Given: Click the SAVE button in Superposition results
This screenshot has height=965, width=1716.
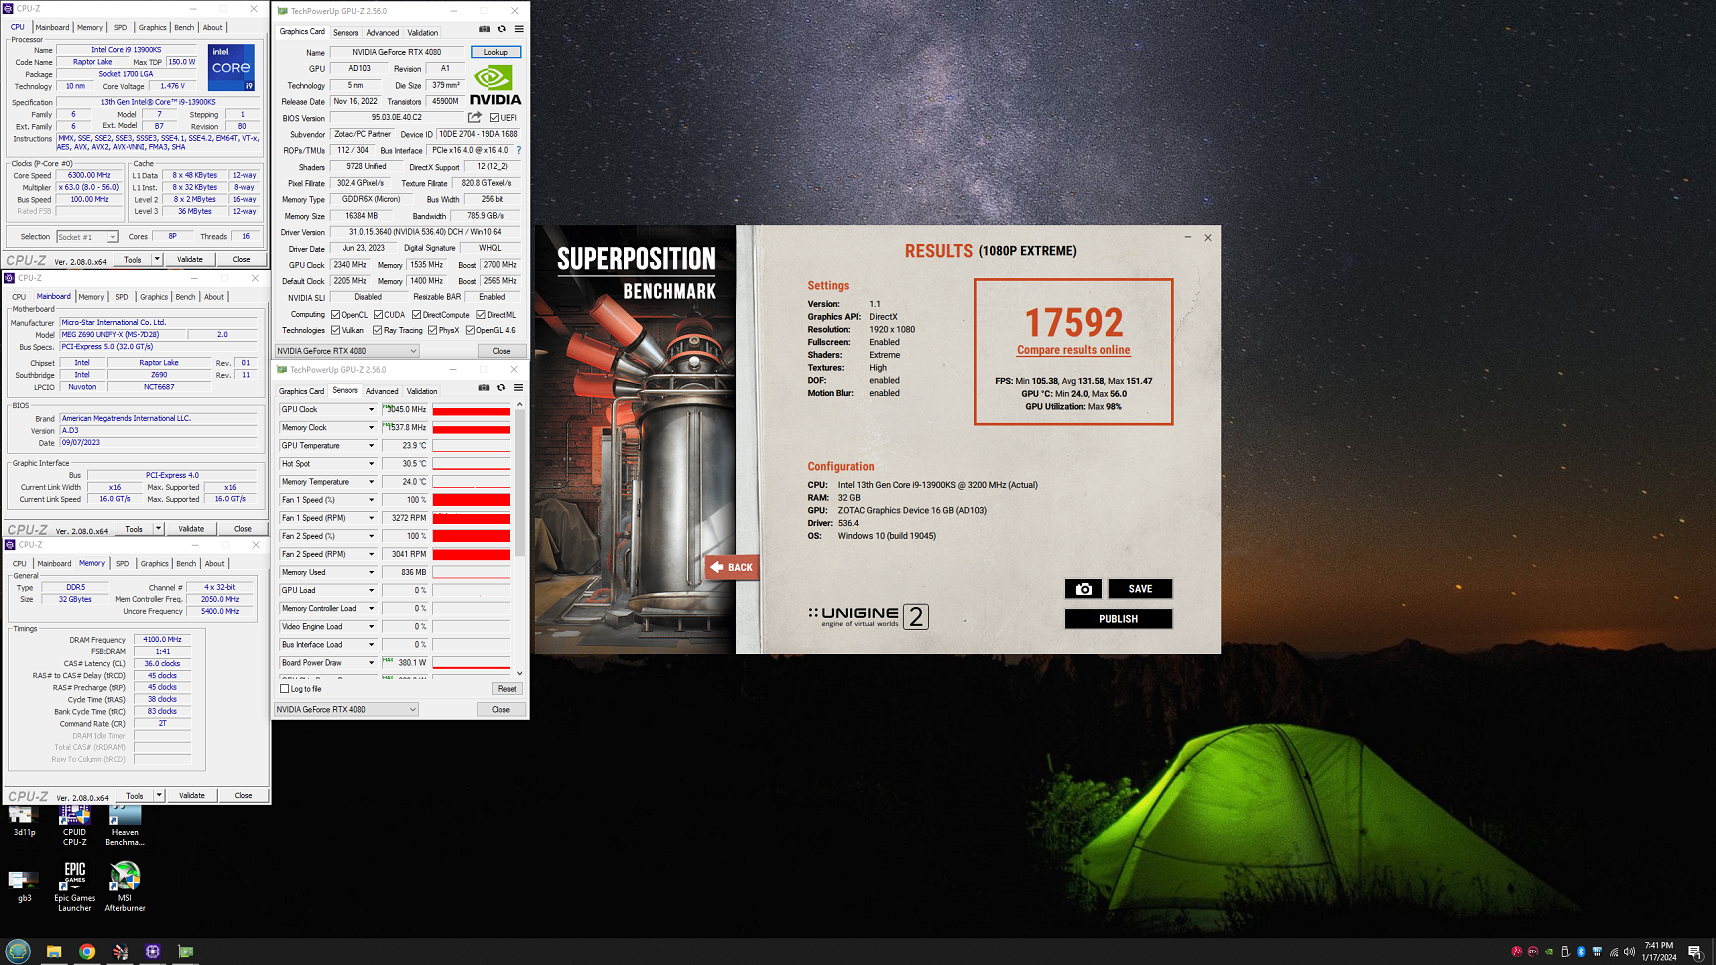Looking at the screenshot, I should coord(1140,589).
